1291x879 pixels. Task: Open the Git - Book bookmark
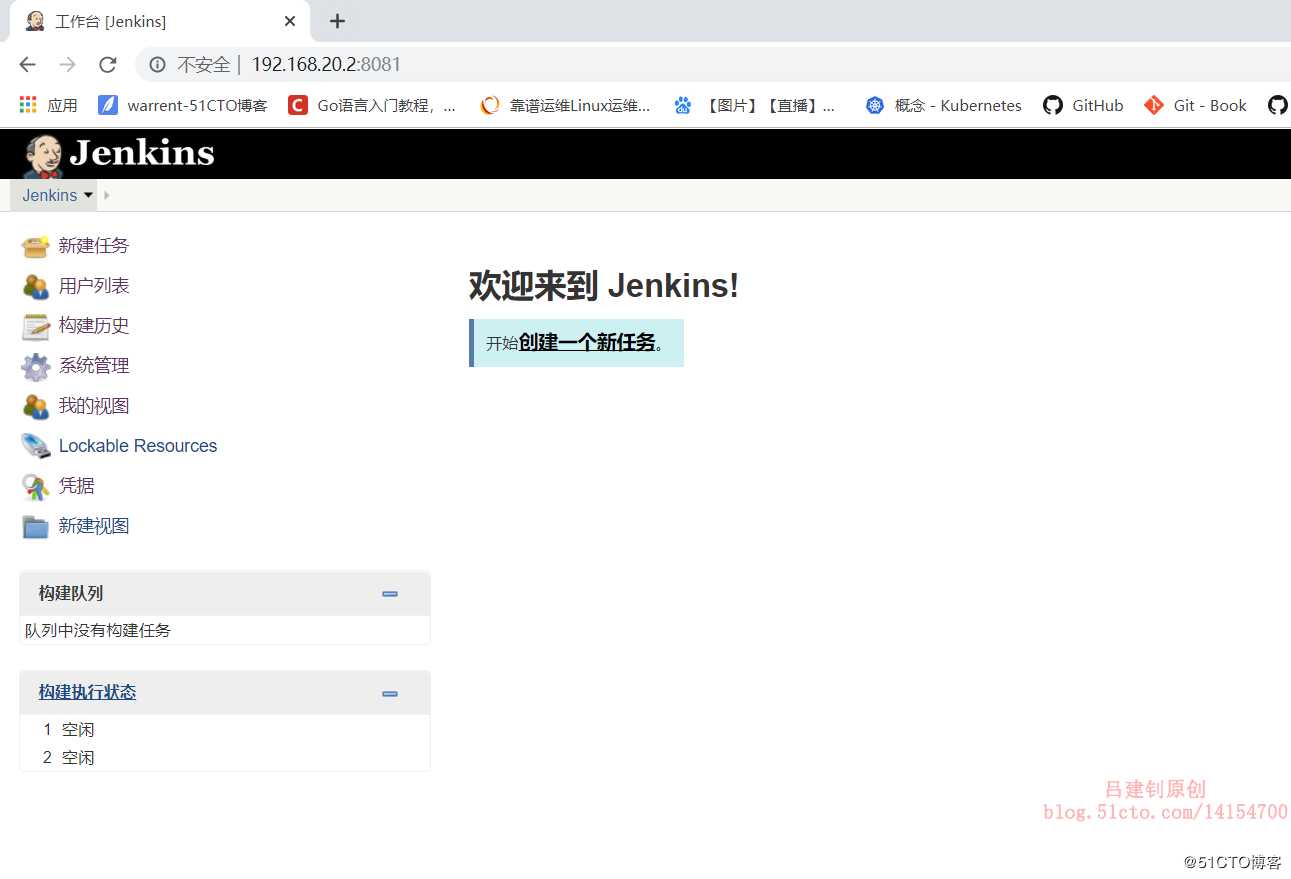[x=1196, y=105]
